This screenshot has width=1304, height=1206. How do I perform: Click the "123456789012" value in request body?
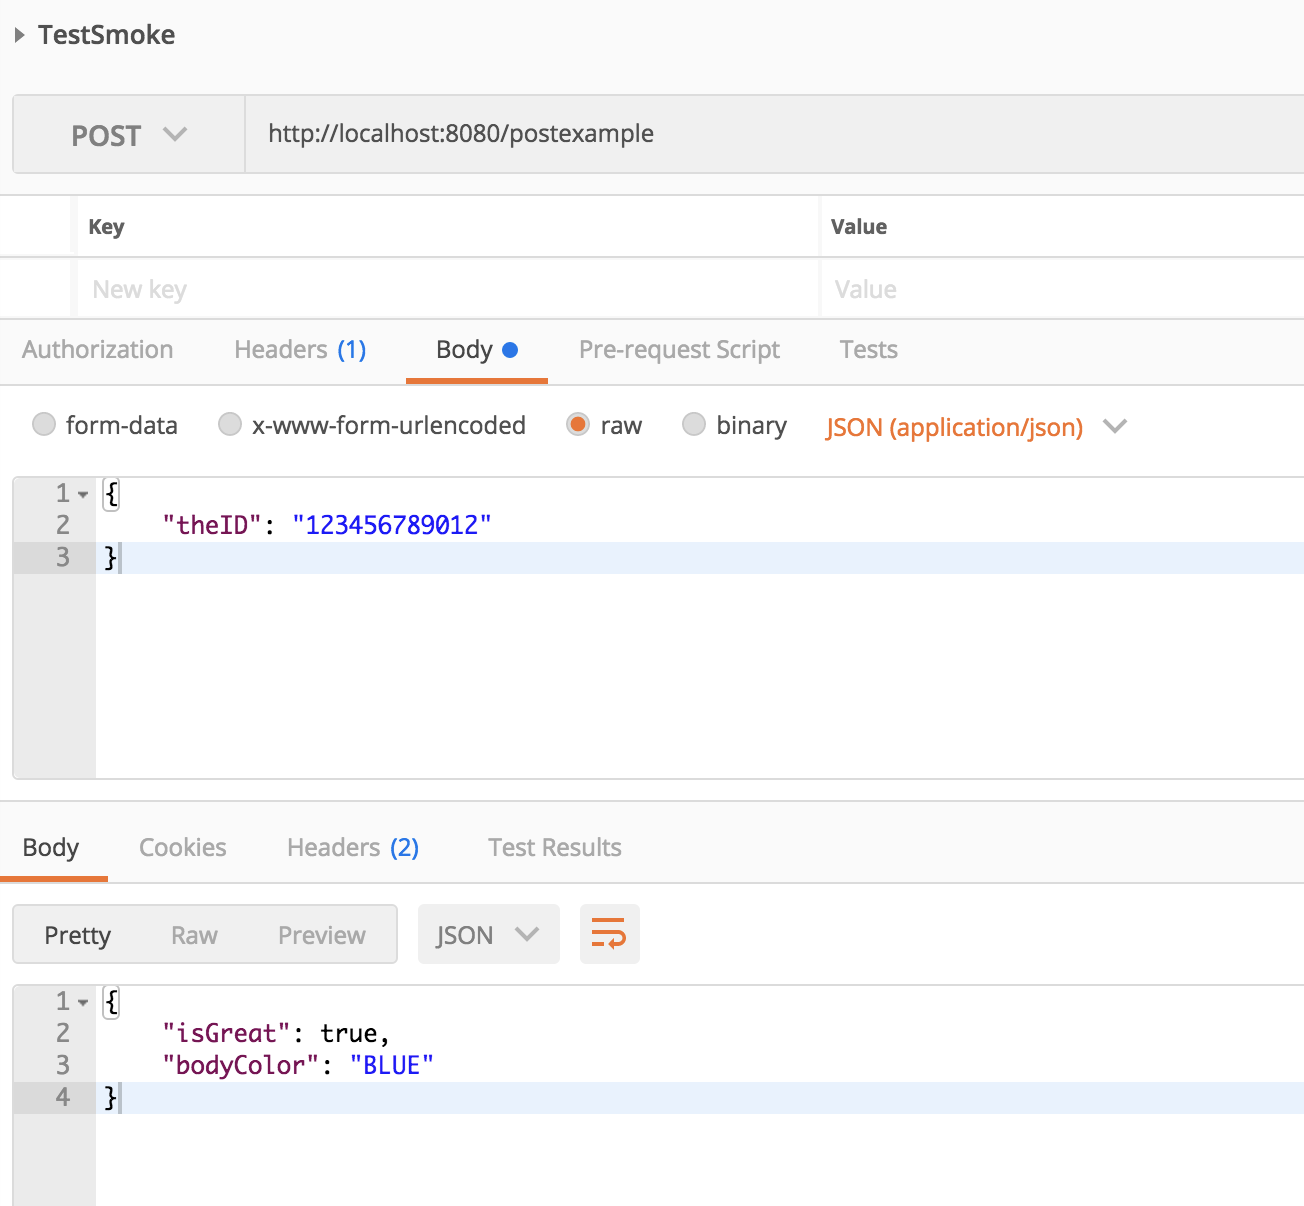[392, 525]
